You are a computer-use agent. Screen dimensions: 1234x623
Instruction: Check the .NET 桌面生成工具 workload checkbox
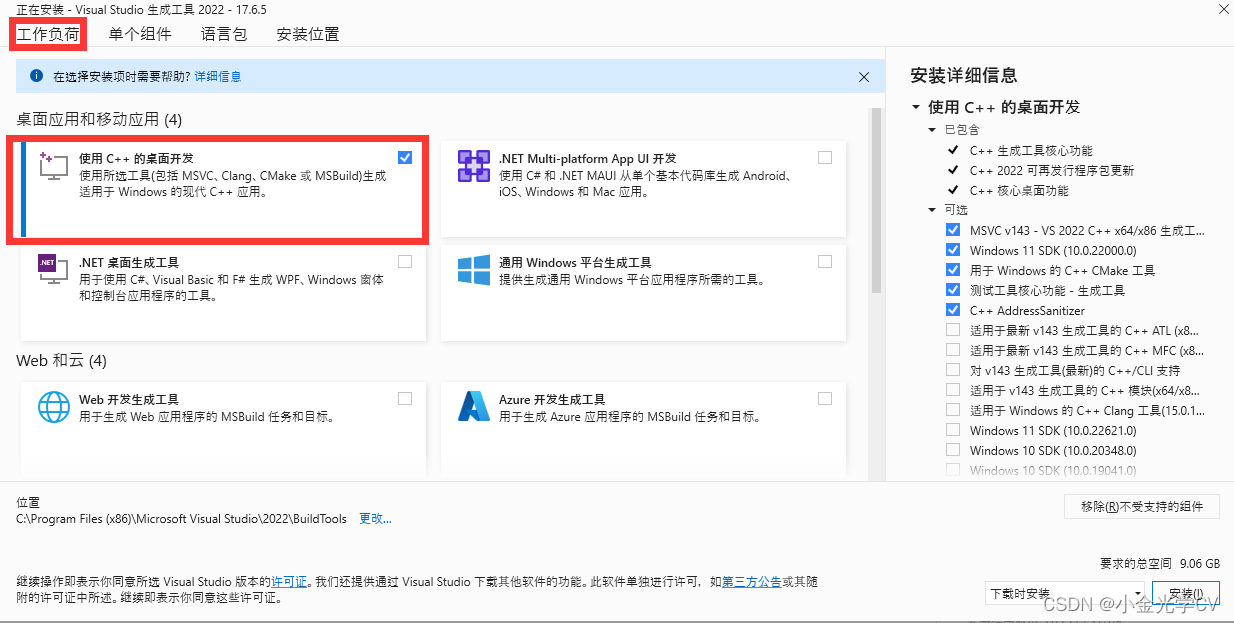click(x=404, y=262)
